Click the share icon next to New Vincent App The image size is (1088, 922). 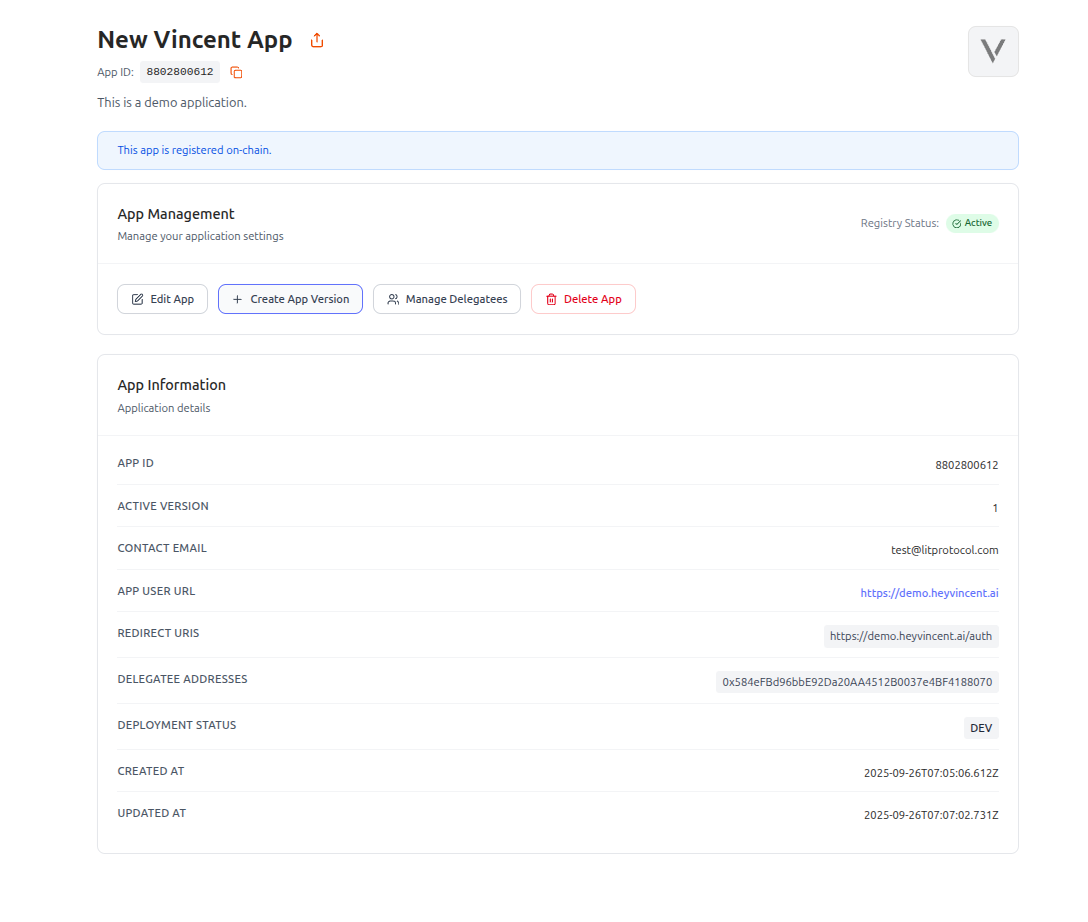tap(316, 39)
